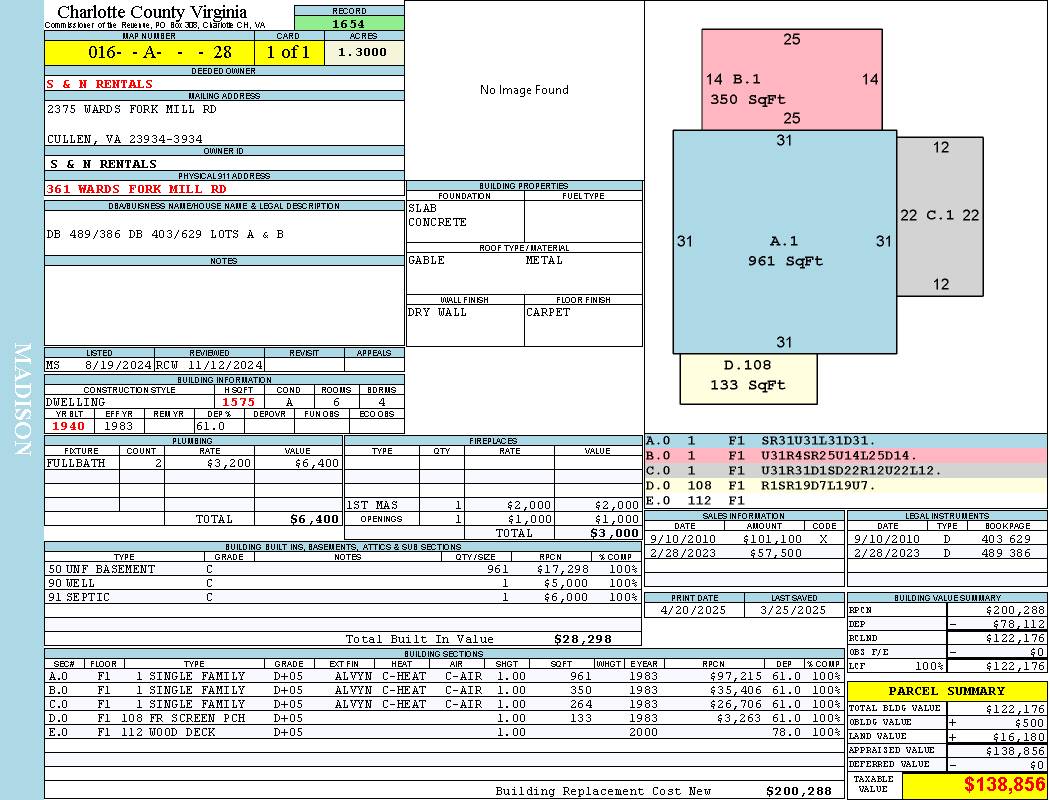
Task: Click sketch code row C.0 U31R31D1SD22R12U22L12
Action: tap(846, 471)
